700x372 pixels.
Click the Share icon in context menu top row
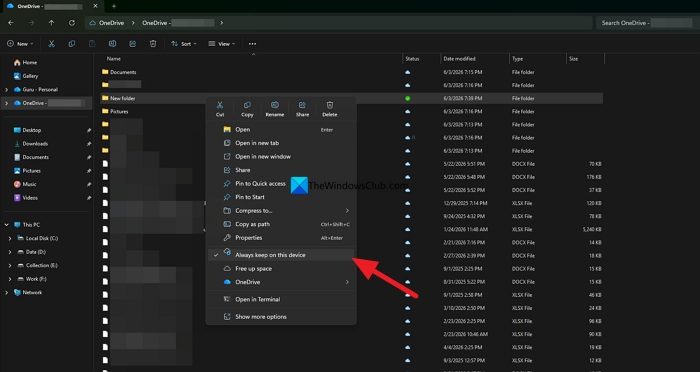[x=302, y=105]
